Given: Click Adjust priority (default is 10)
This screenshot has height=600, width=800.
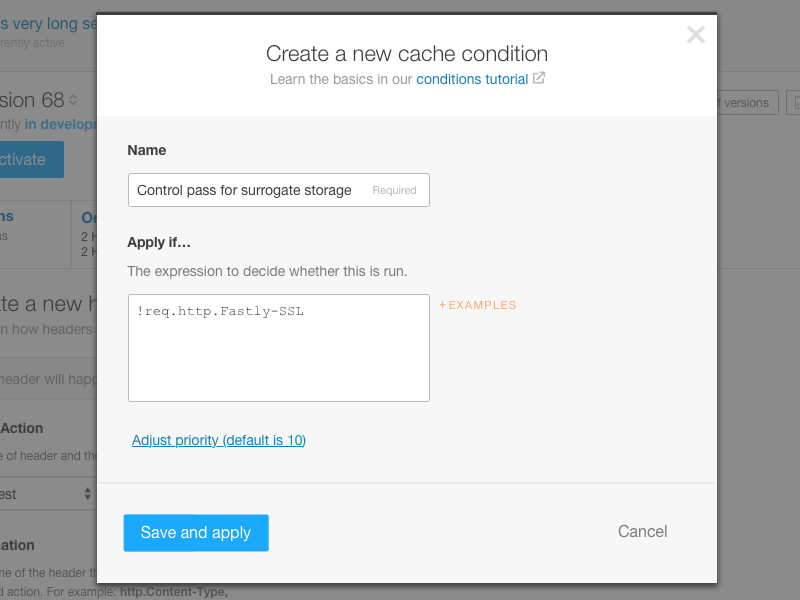Looking at the screenshot, I should click(218, 440).
